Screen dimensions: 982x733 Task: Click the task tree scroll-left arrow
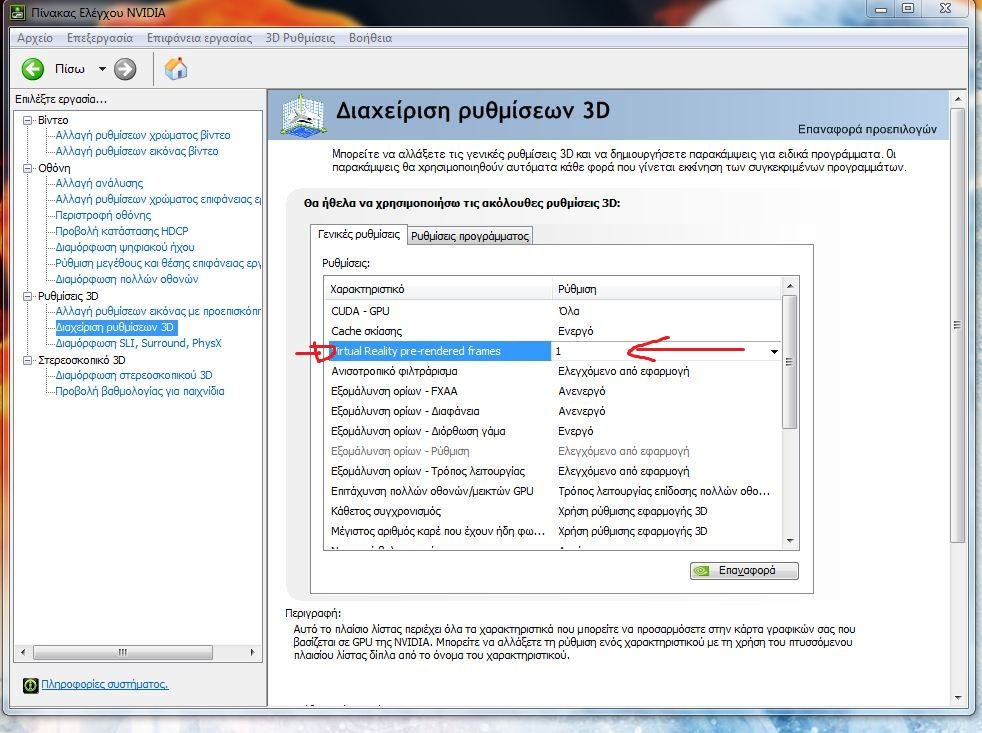pyautogui.click(x=23, y=652)
